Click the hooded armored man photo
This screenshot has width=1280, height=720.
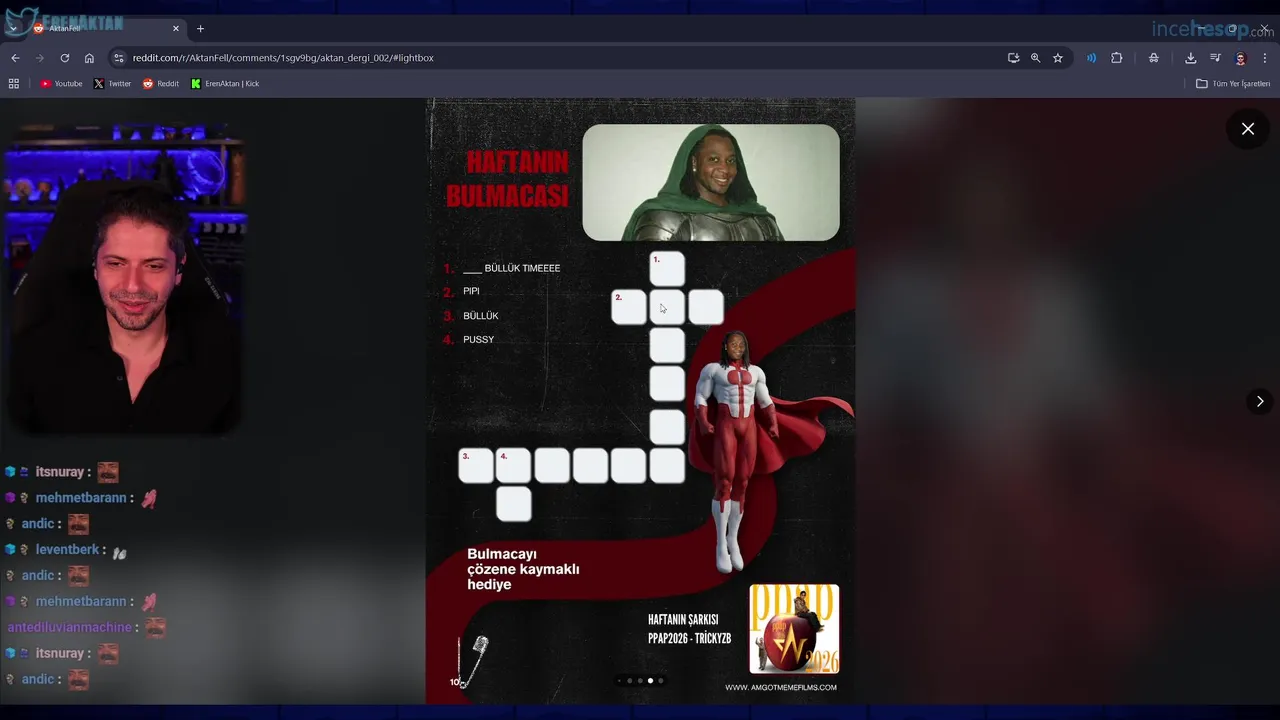tap(711, 182)
